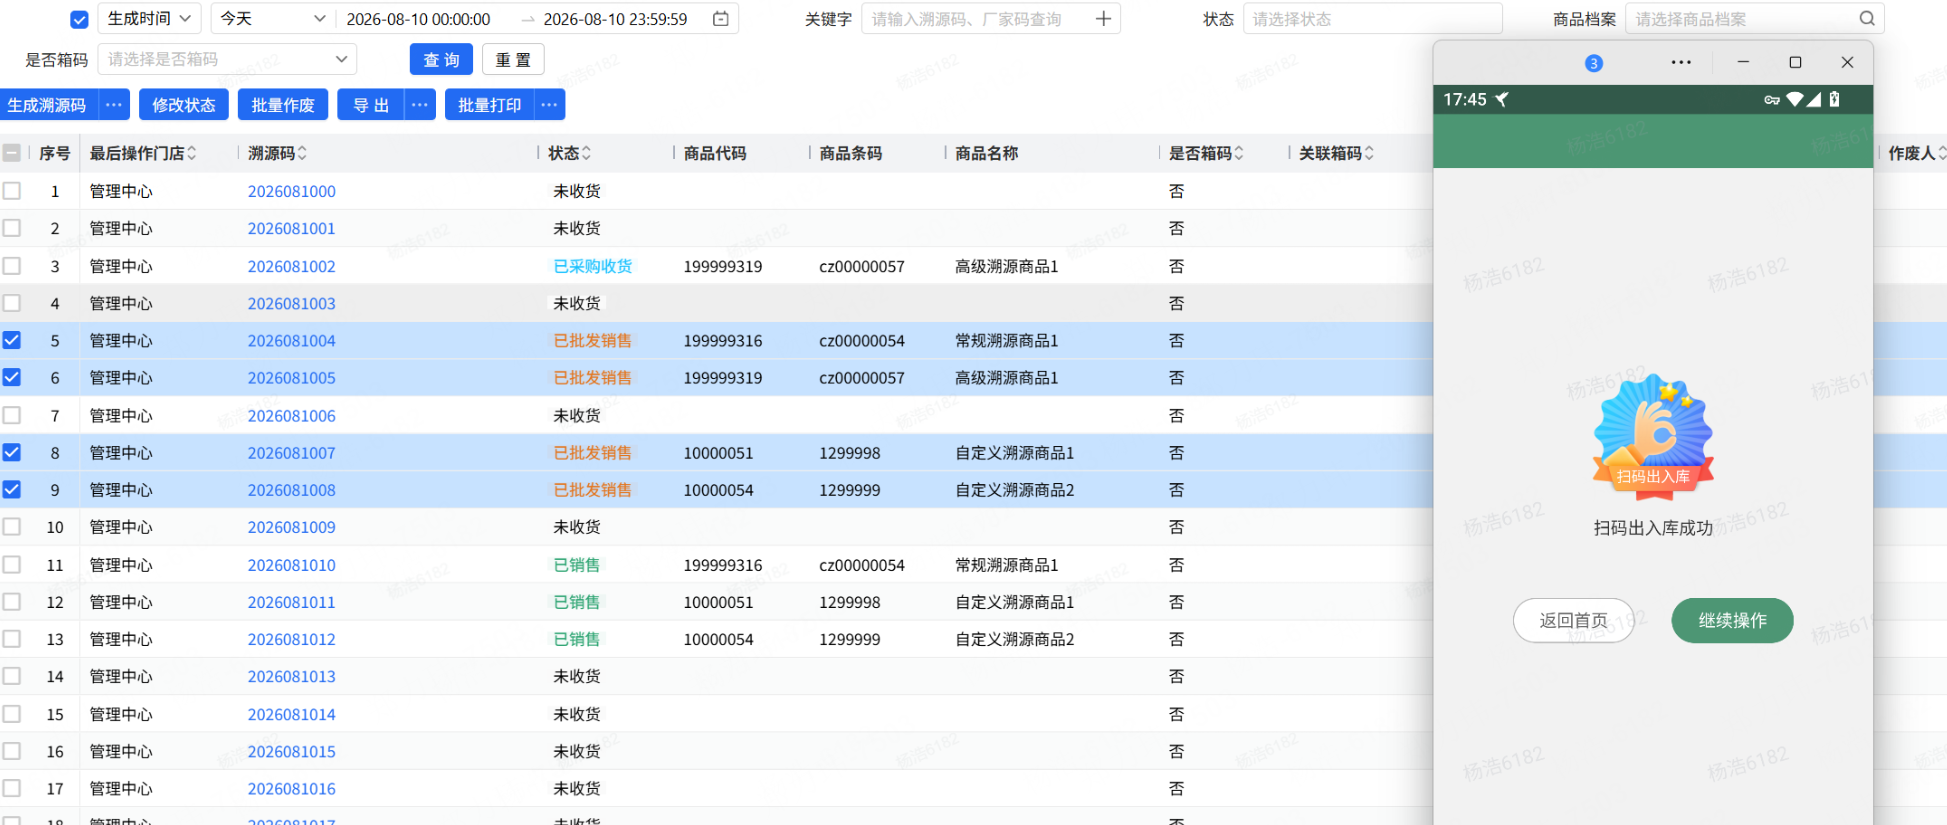
Task: Toggle the 生成时间 filter checkbox
Action: [80, 19]
